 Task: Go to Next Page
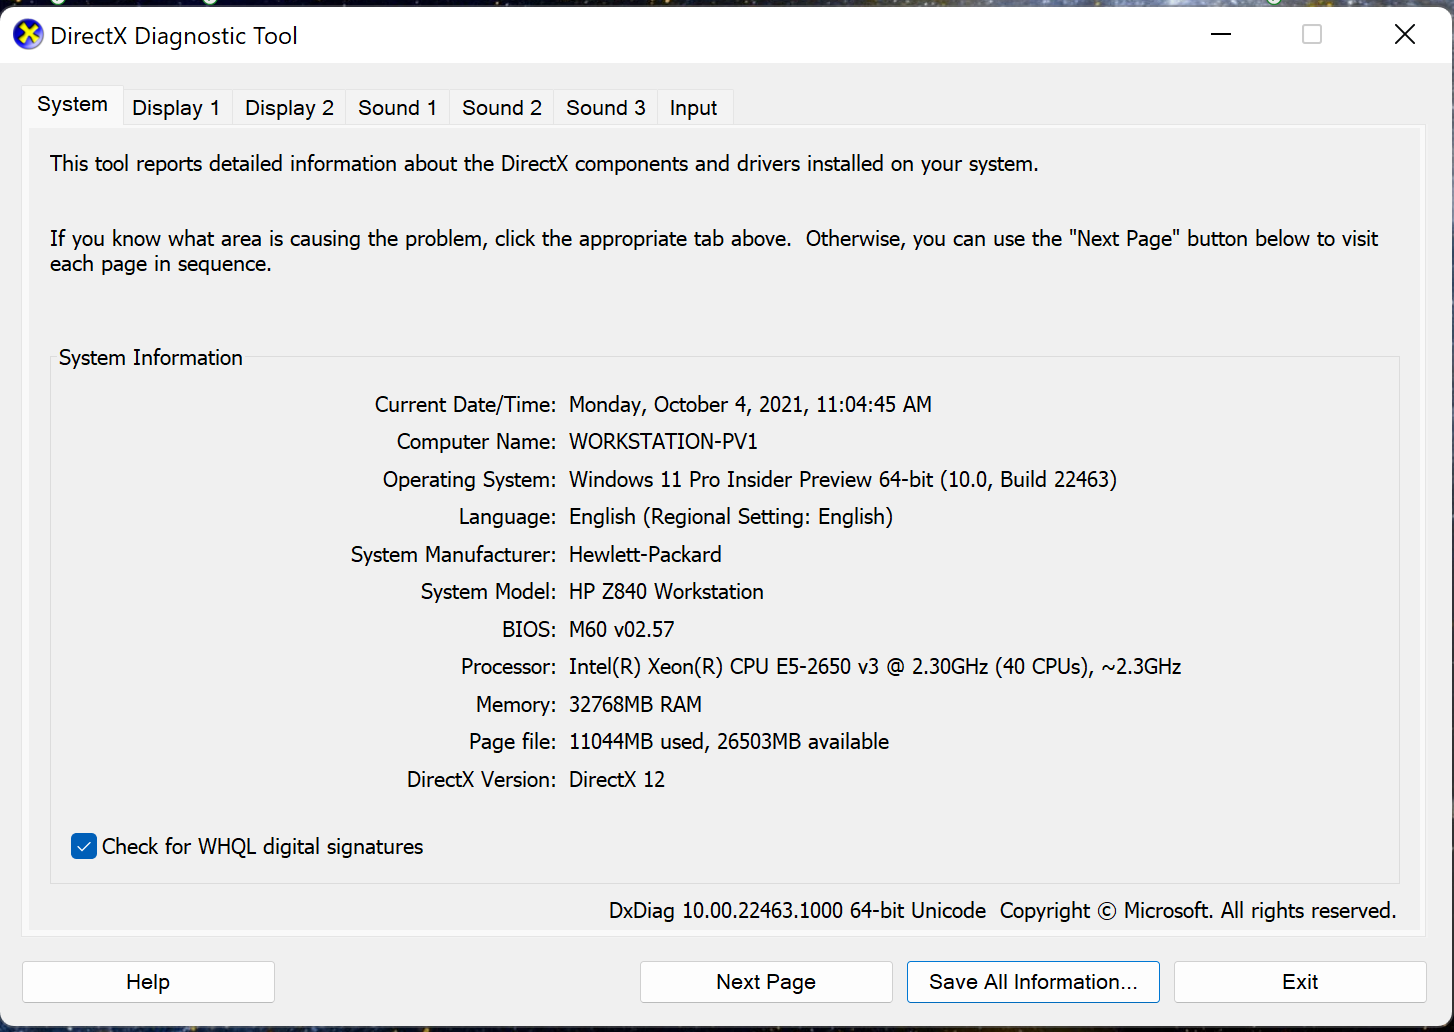pyautogui.click(x=766, y=982)
